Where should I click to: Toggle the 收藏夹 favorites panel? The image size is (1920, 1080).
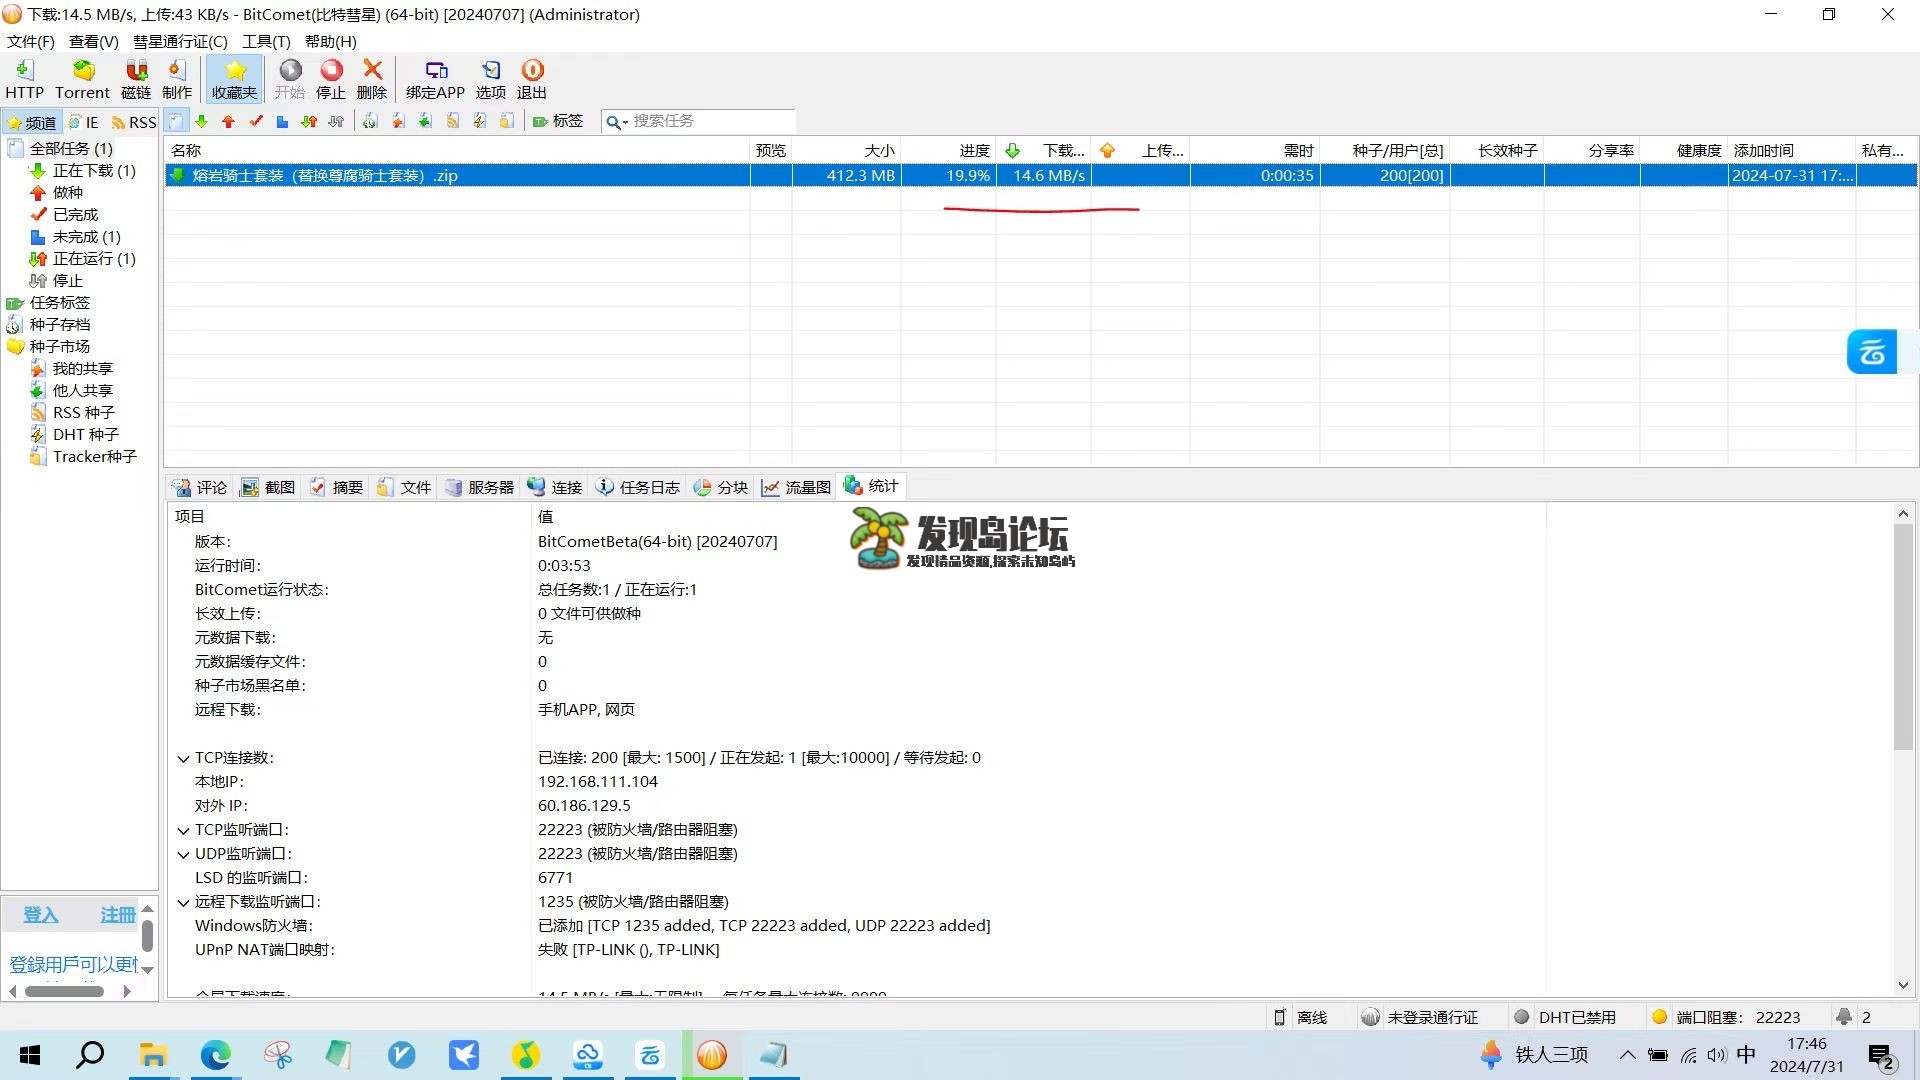click(x=235, y=79)
